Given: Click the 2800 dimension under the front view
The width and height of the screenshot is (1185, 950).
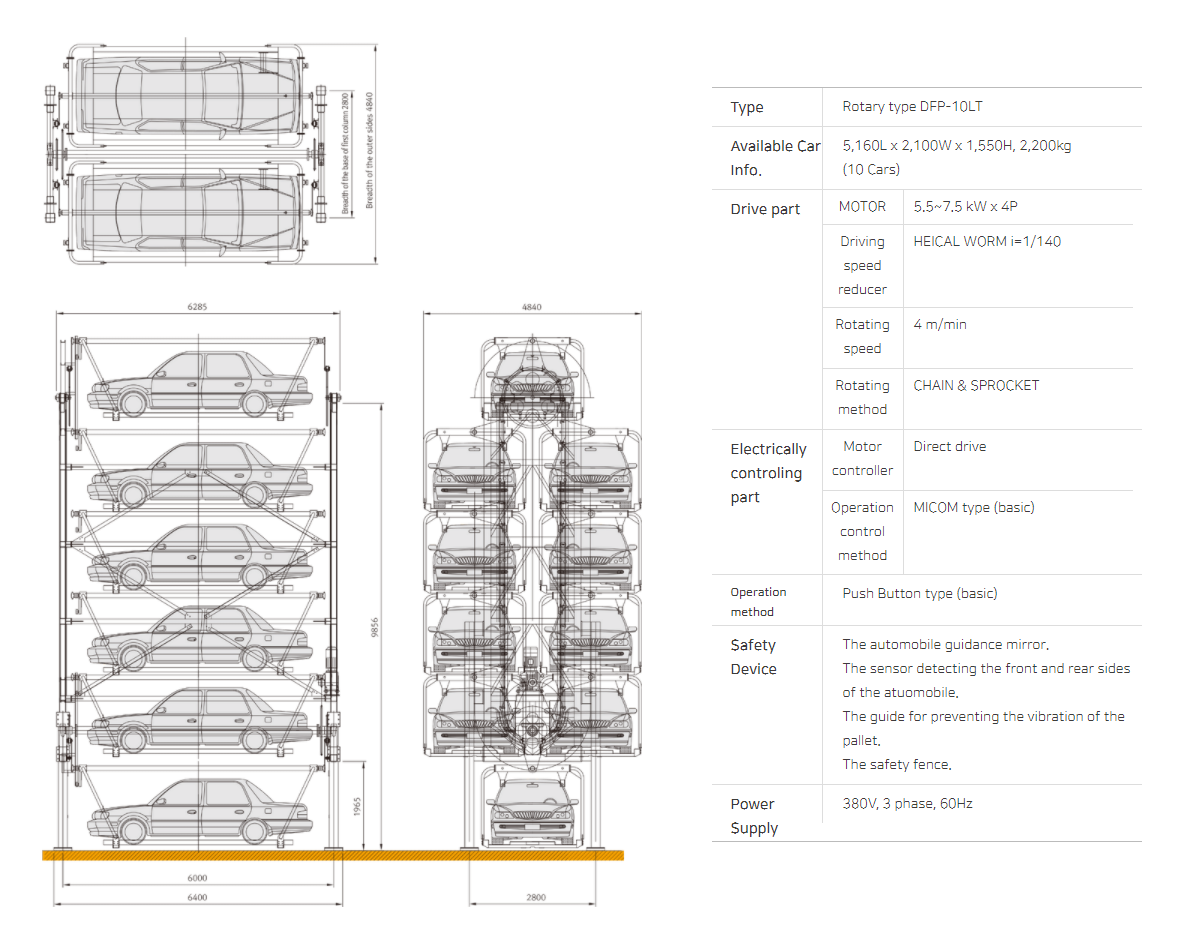Looking at the screenshot, I should 536,897.
